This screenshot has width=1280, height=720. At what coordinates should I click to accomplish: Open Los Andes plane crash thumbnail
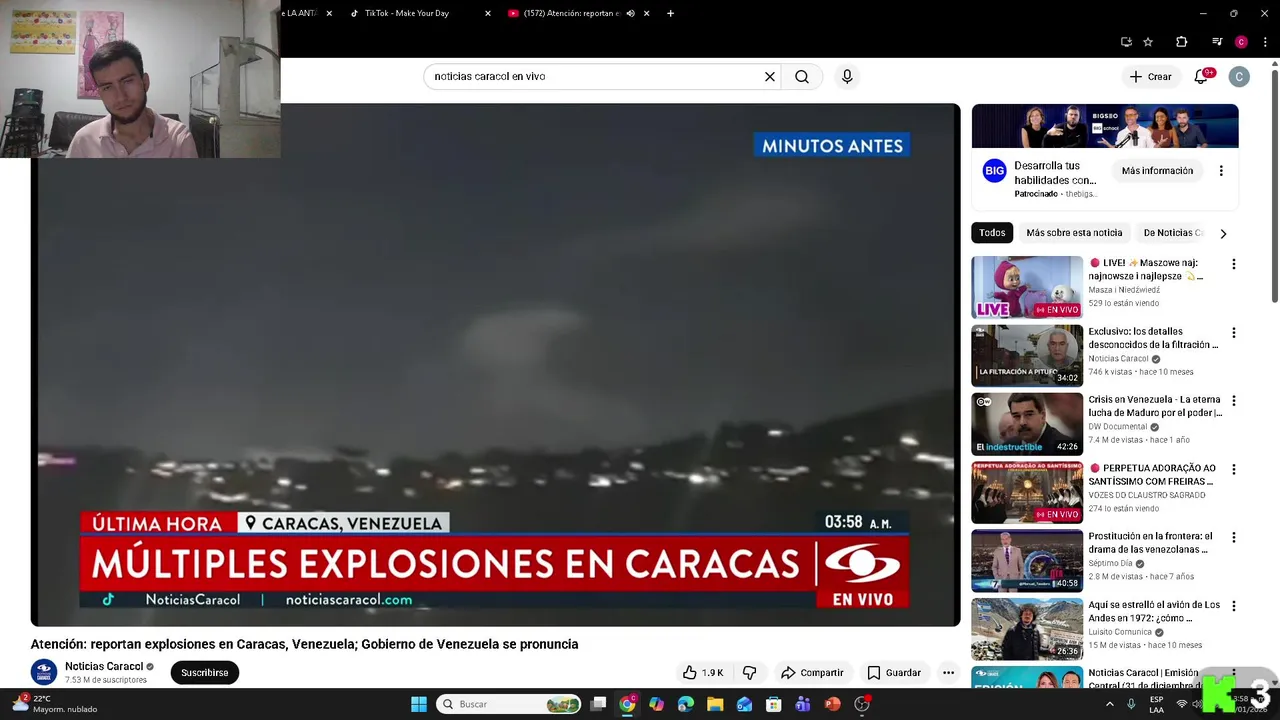tap(1027, 629)
